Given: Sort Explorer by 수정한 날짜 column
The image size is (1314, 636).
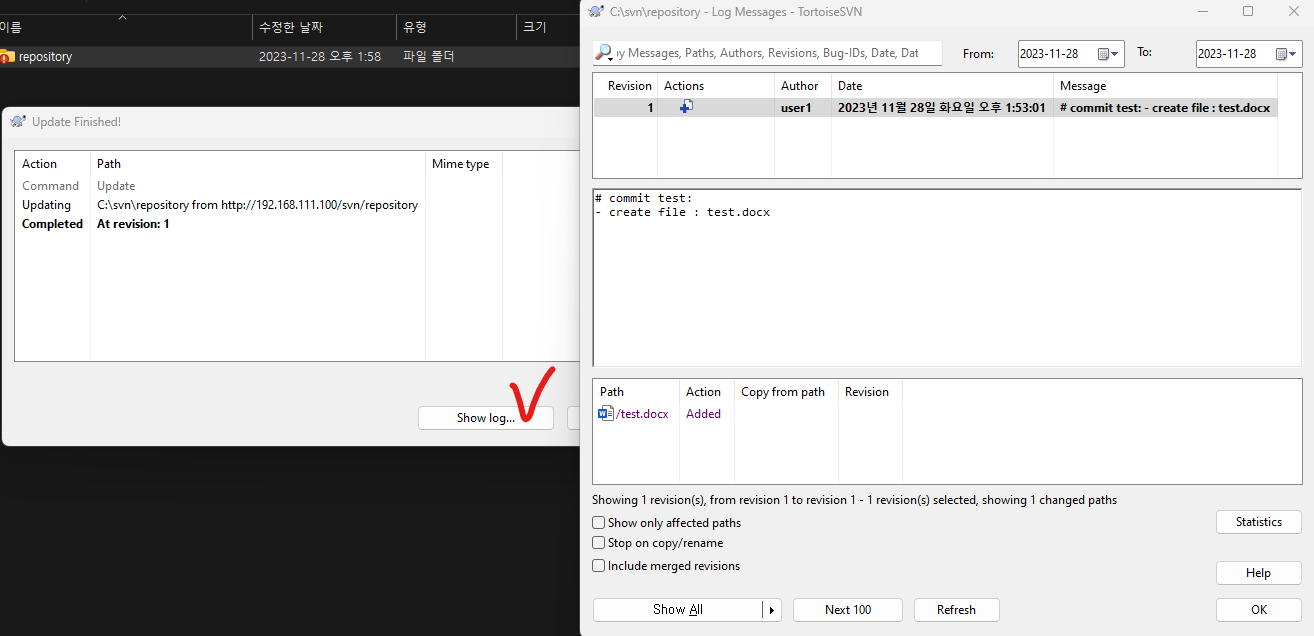Looking at the screenshot, I should coord(324,27).
